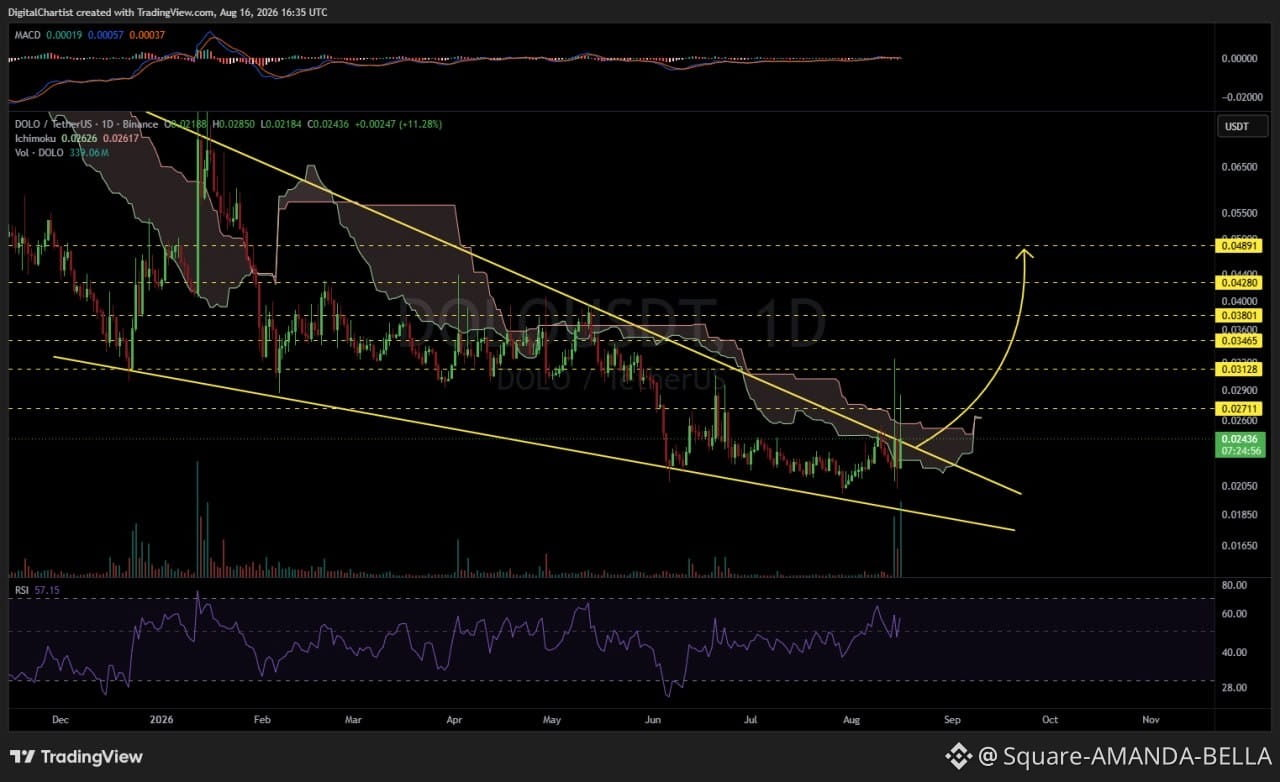Click the +11.28% change value

coord(423,124)
